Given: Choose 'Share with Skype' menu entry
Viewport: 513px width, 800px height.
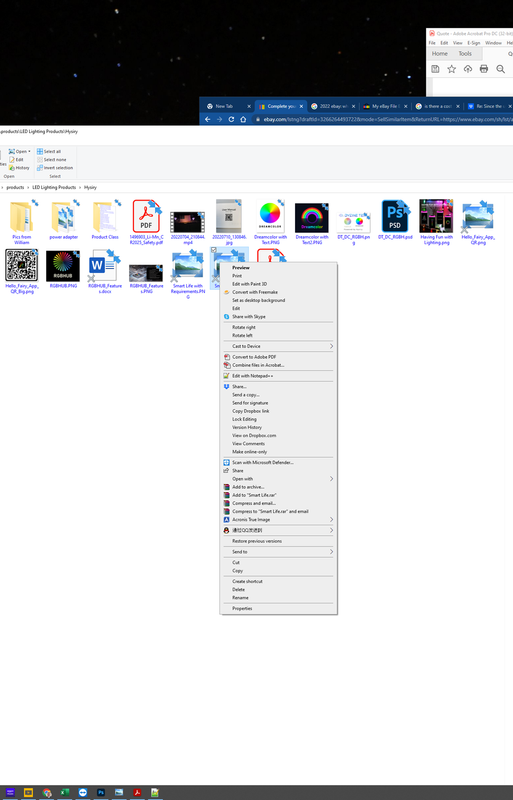Looking at the screenshot, I should point(279,316).
